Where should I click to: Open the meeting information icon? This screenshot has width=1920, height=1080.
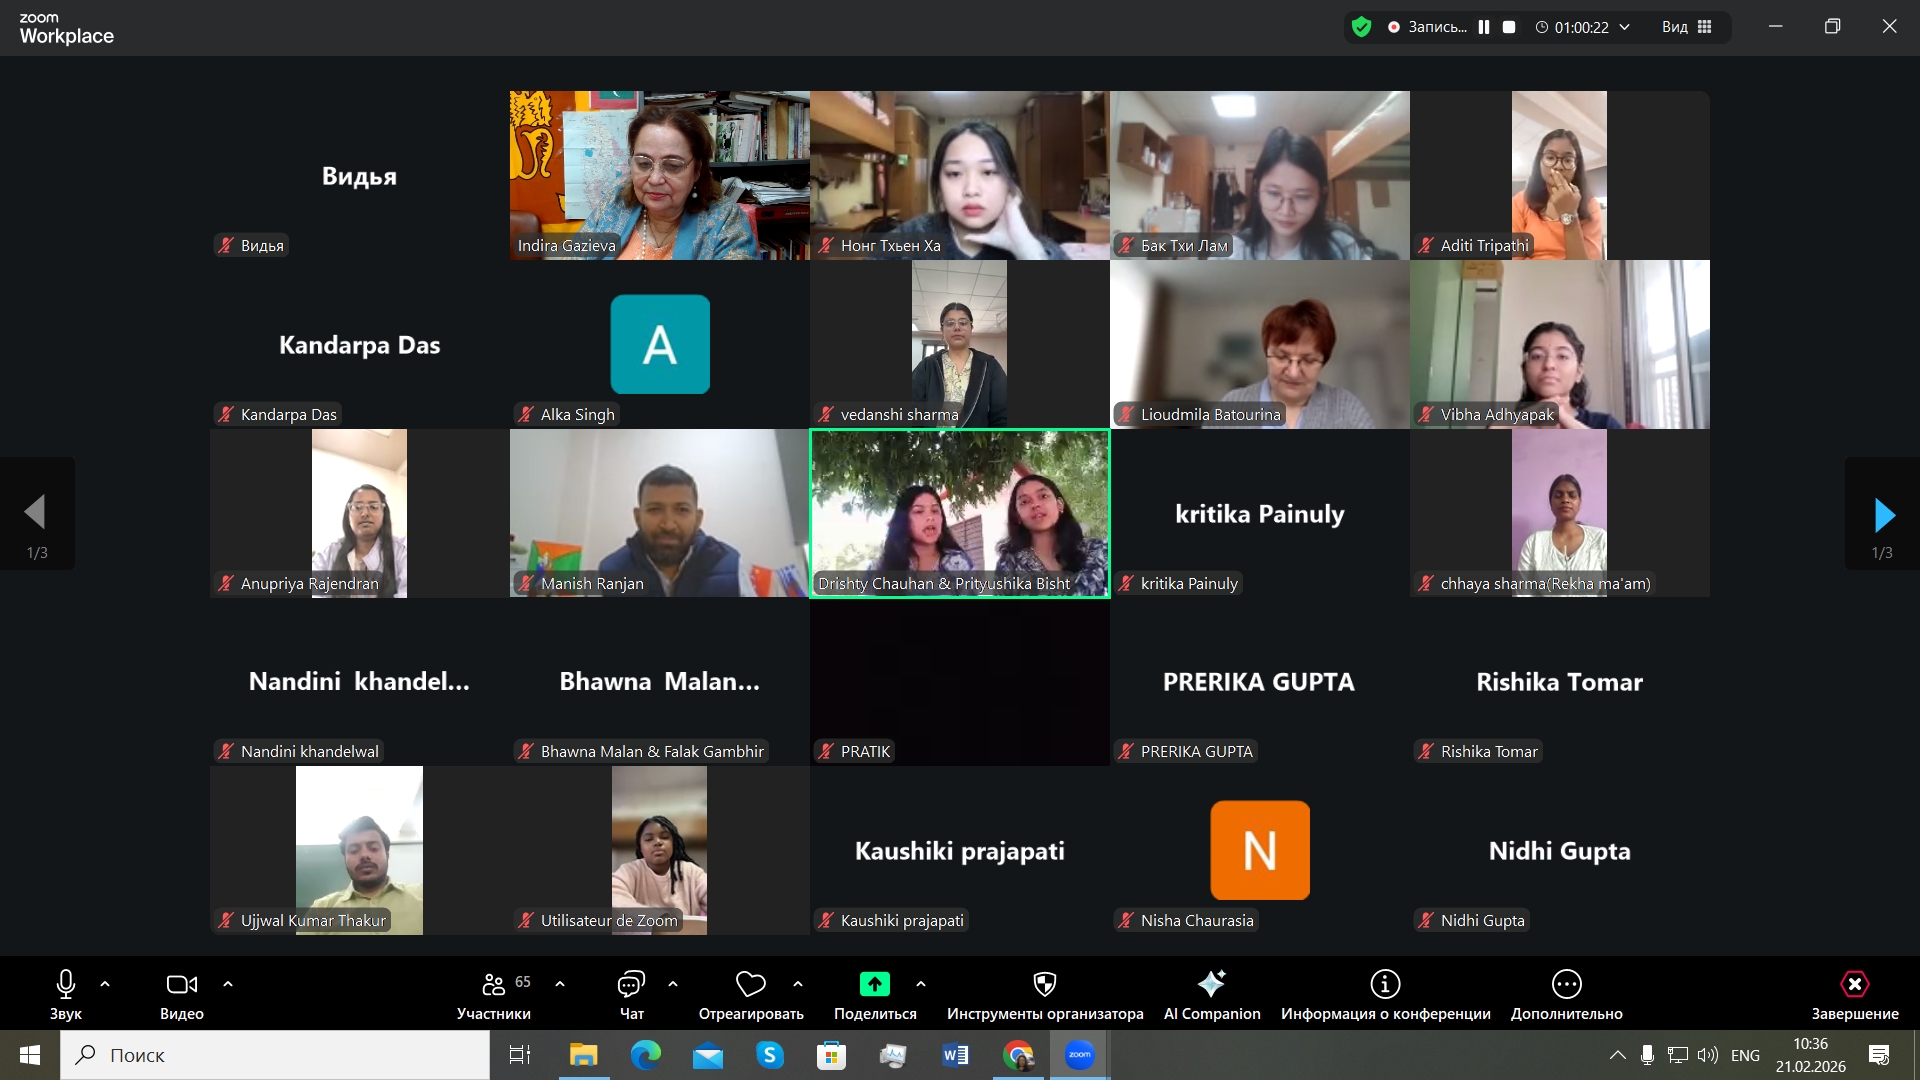tap(1385, 985)
